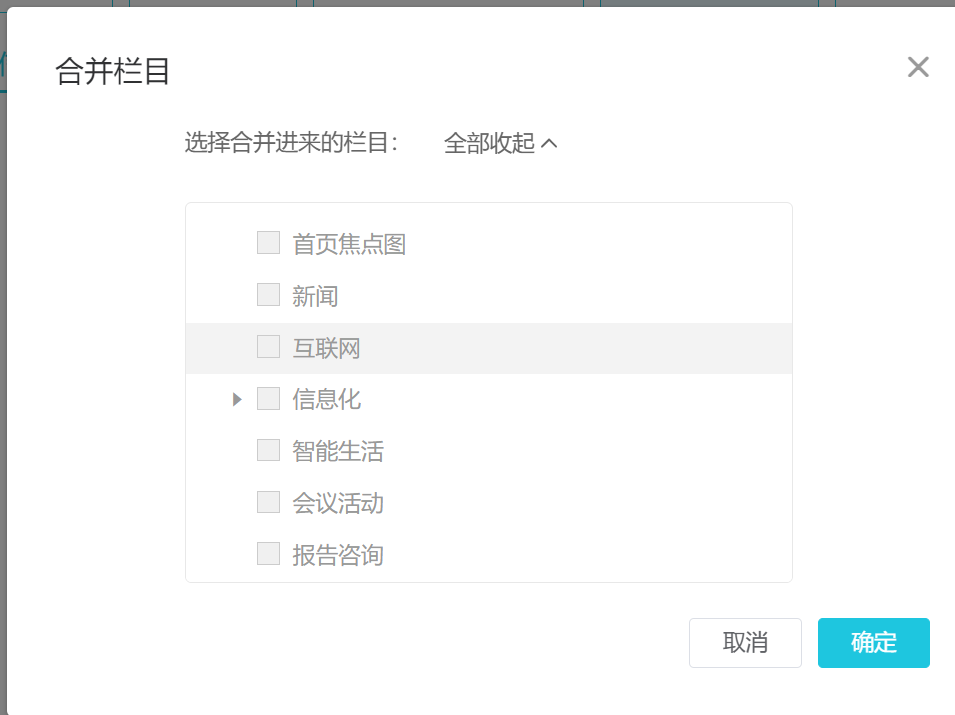Check the box next to 互联网
Screen dimensions: 955x715
click(268, 347)
